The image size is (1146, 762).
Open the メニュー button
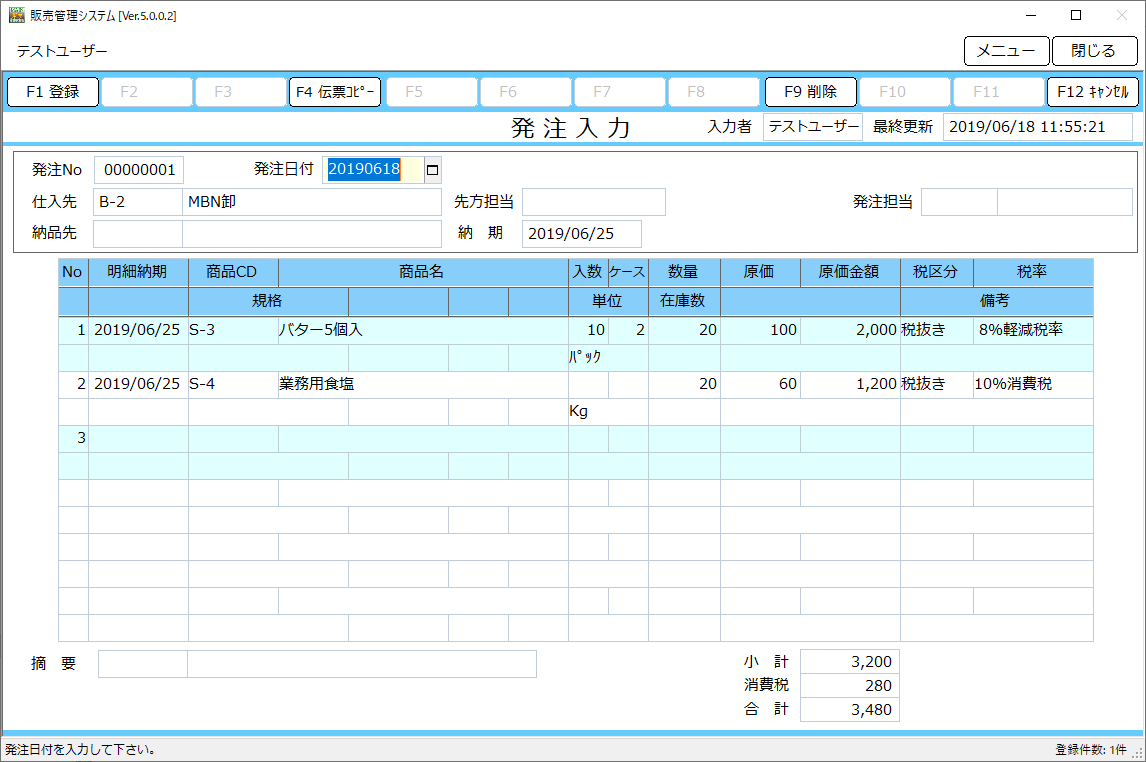[1006, 51]
